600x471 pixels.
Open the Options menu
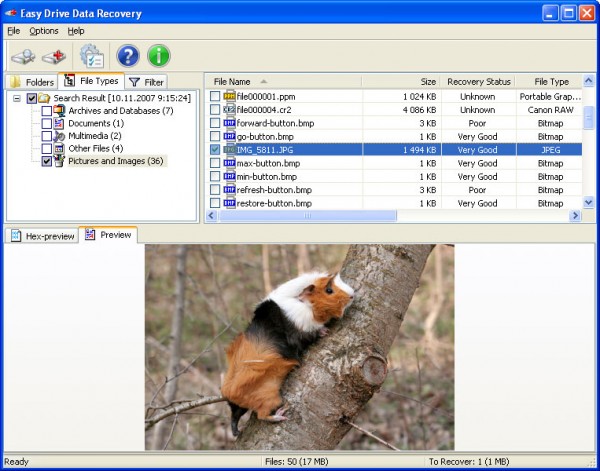(44, 31)
